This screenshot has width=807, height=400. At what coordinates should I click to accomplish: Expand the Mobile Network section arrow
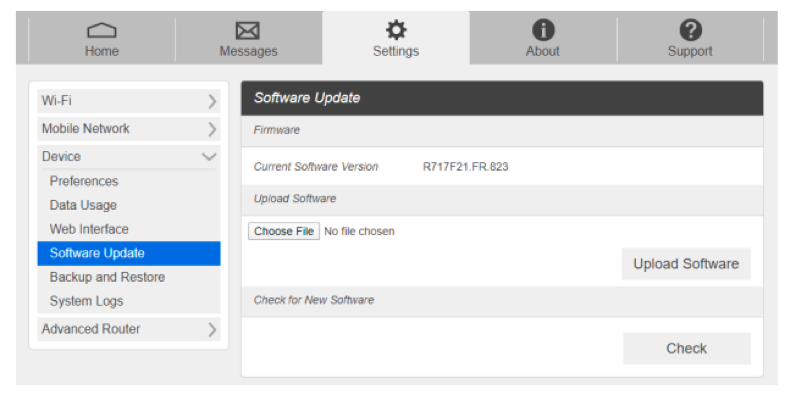(x=211, y=129)
